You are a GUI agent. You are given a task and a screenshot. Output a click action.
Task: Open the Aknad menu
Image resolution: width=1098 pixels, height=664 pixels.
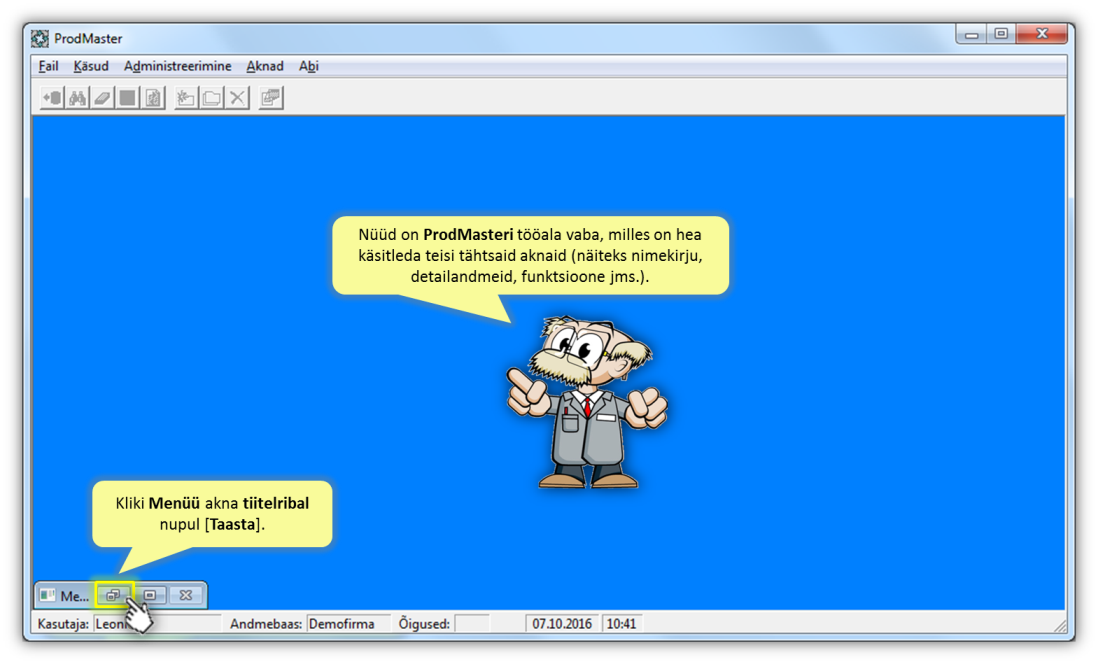(x=265, y=66)
